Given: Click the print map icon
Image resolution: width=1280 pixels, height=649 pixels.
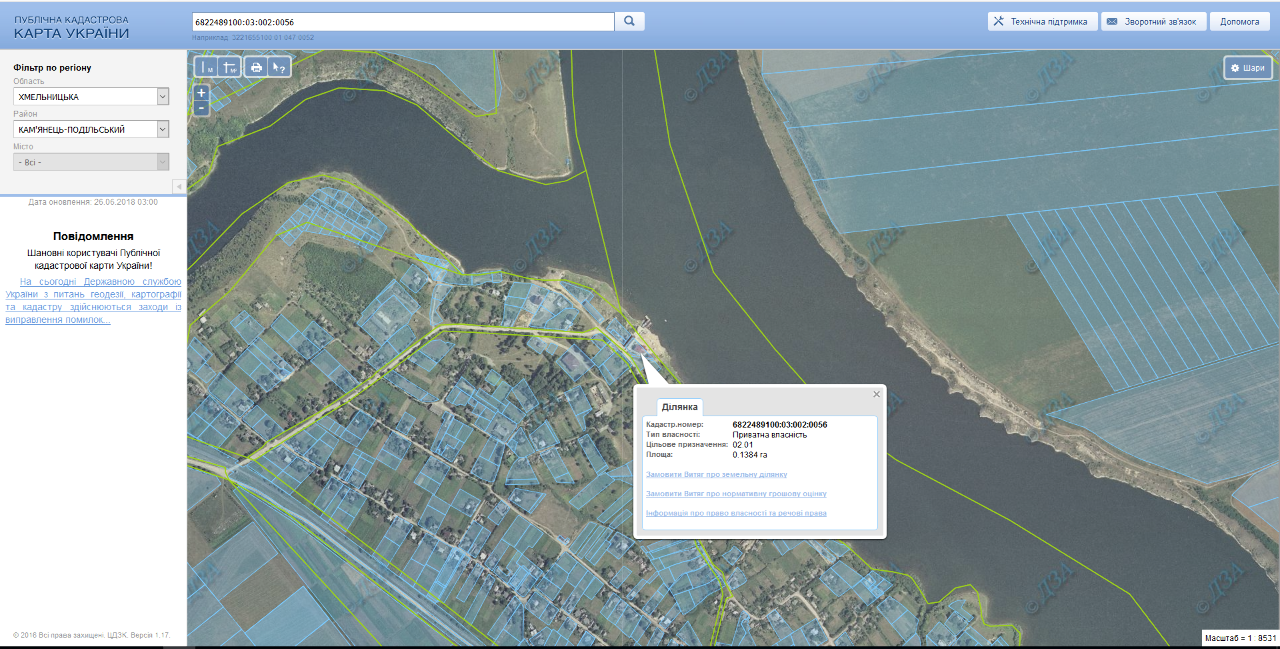Looking at the screenshot, I should [x=256, y=67].
